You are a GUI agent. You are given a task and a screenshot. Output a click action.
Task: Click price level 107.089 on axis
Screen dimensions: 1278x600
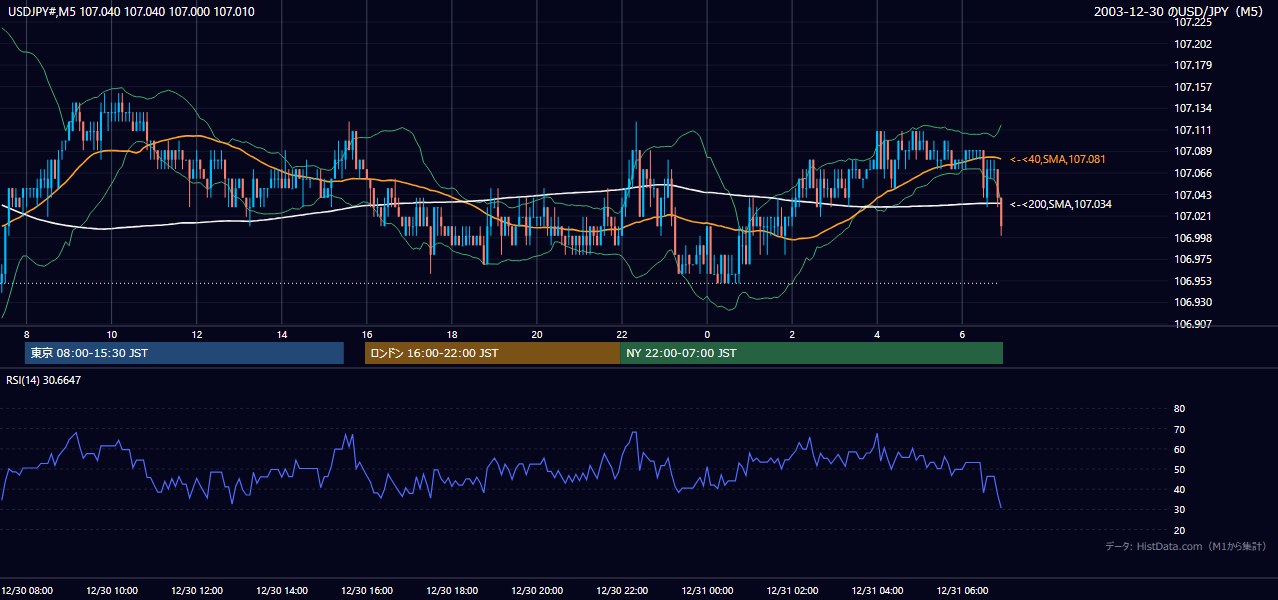1193,151
